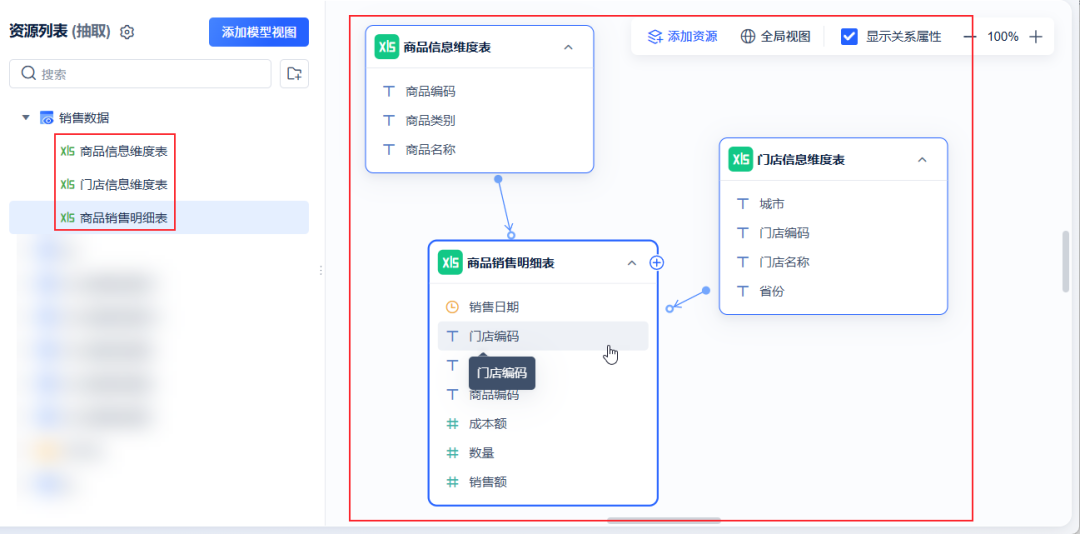Select 门店信息维度表 in resource list

click(114, 185)
